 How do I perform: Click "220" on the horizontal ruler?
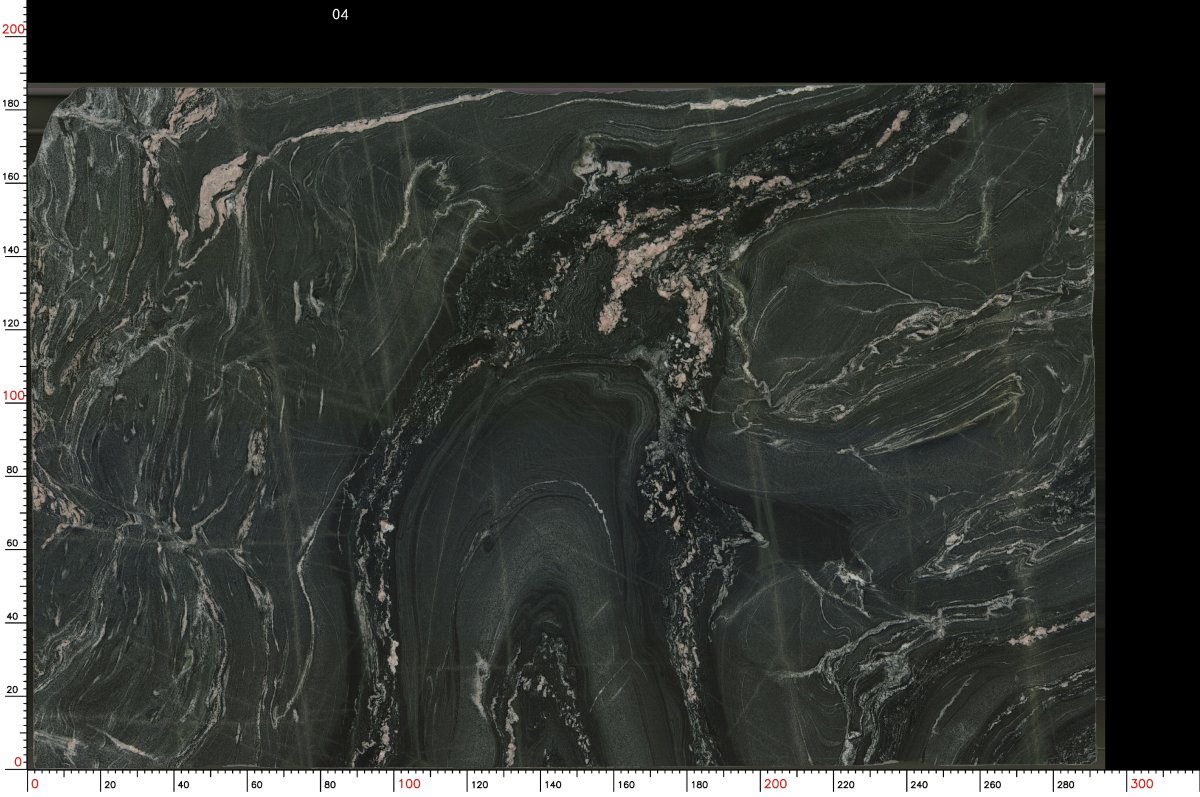coord(846,785)
